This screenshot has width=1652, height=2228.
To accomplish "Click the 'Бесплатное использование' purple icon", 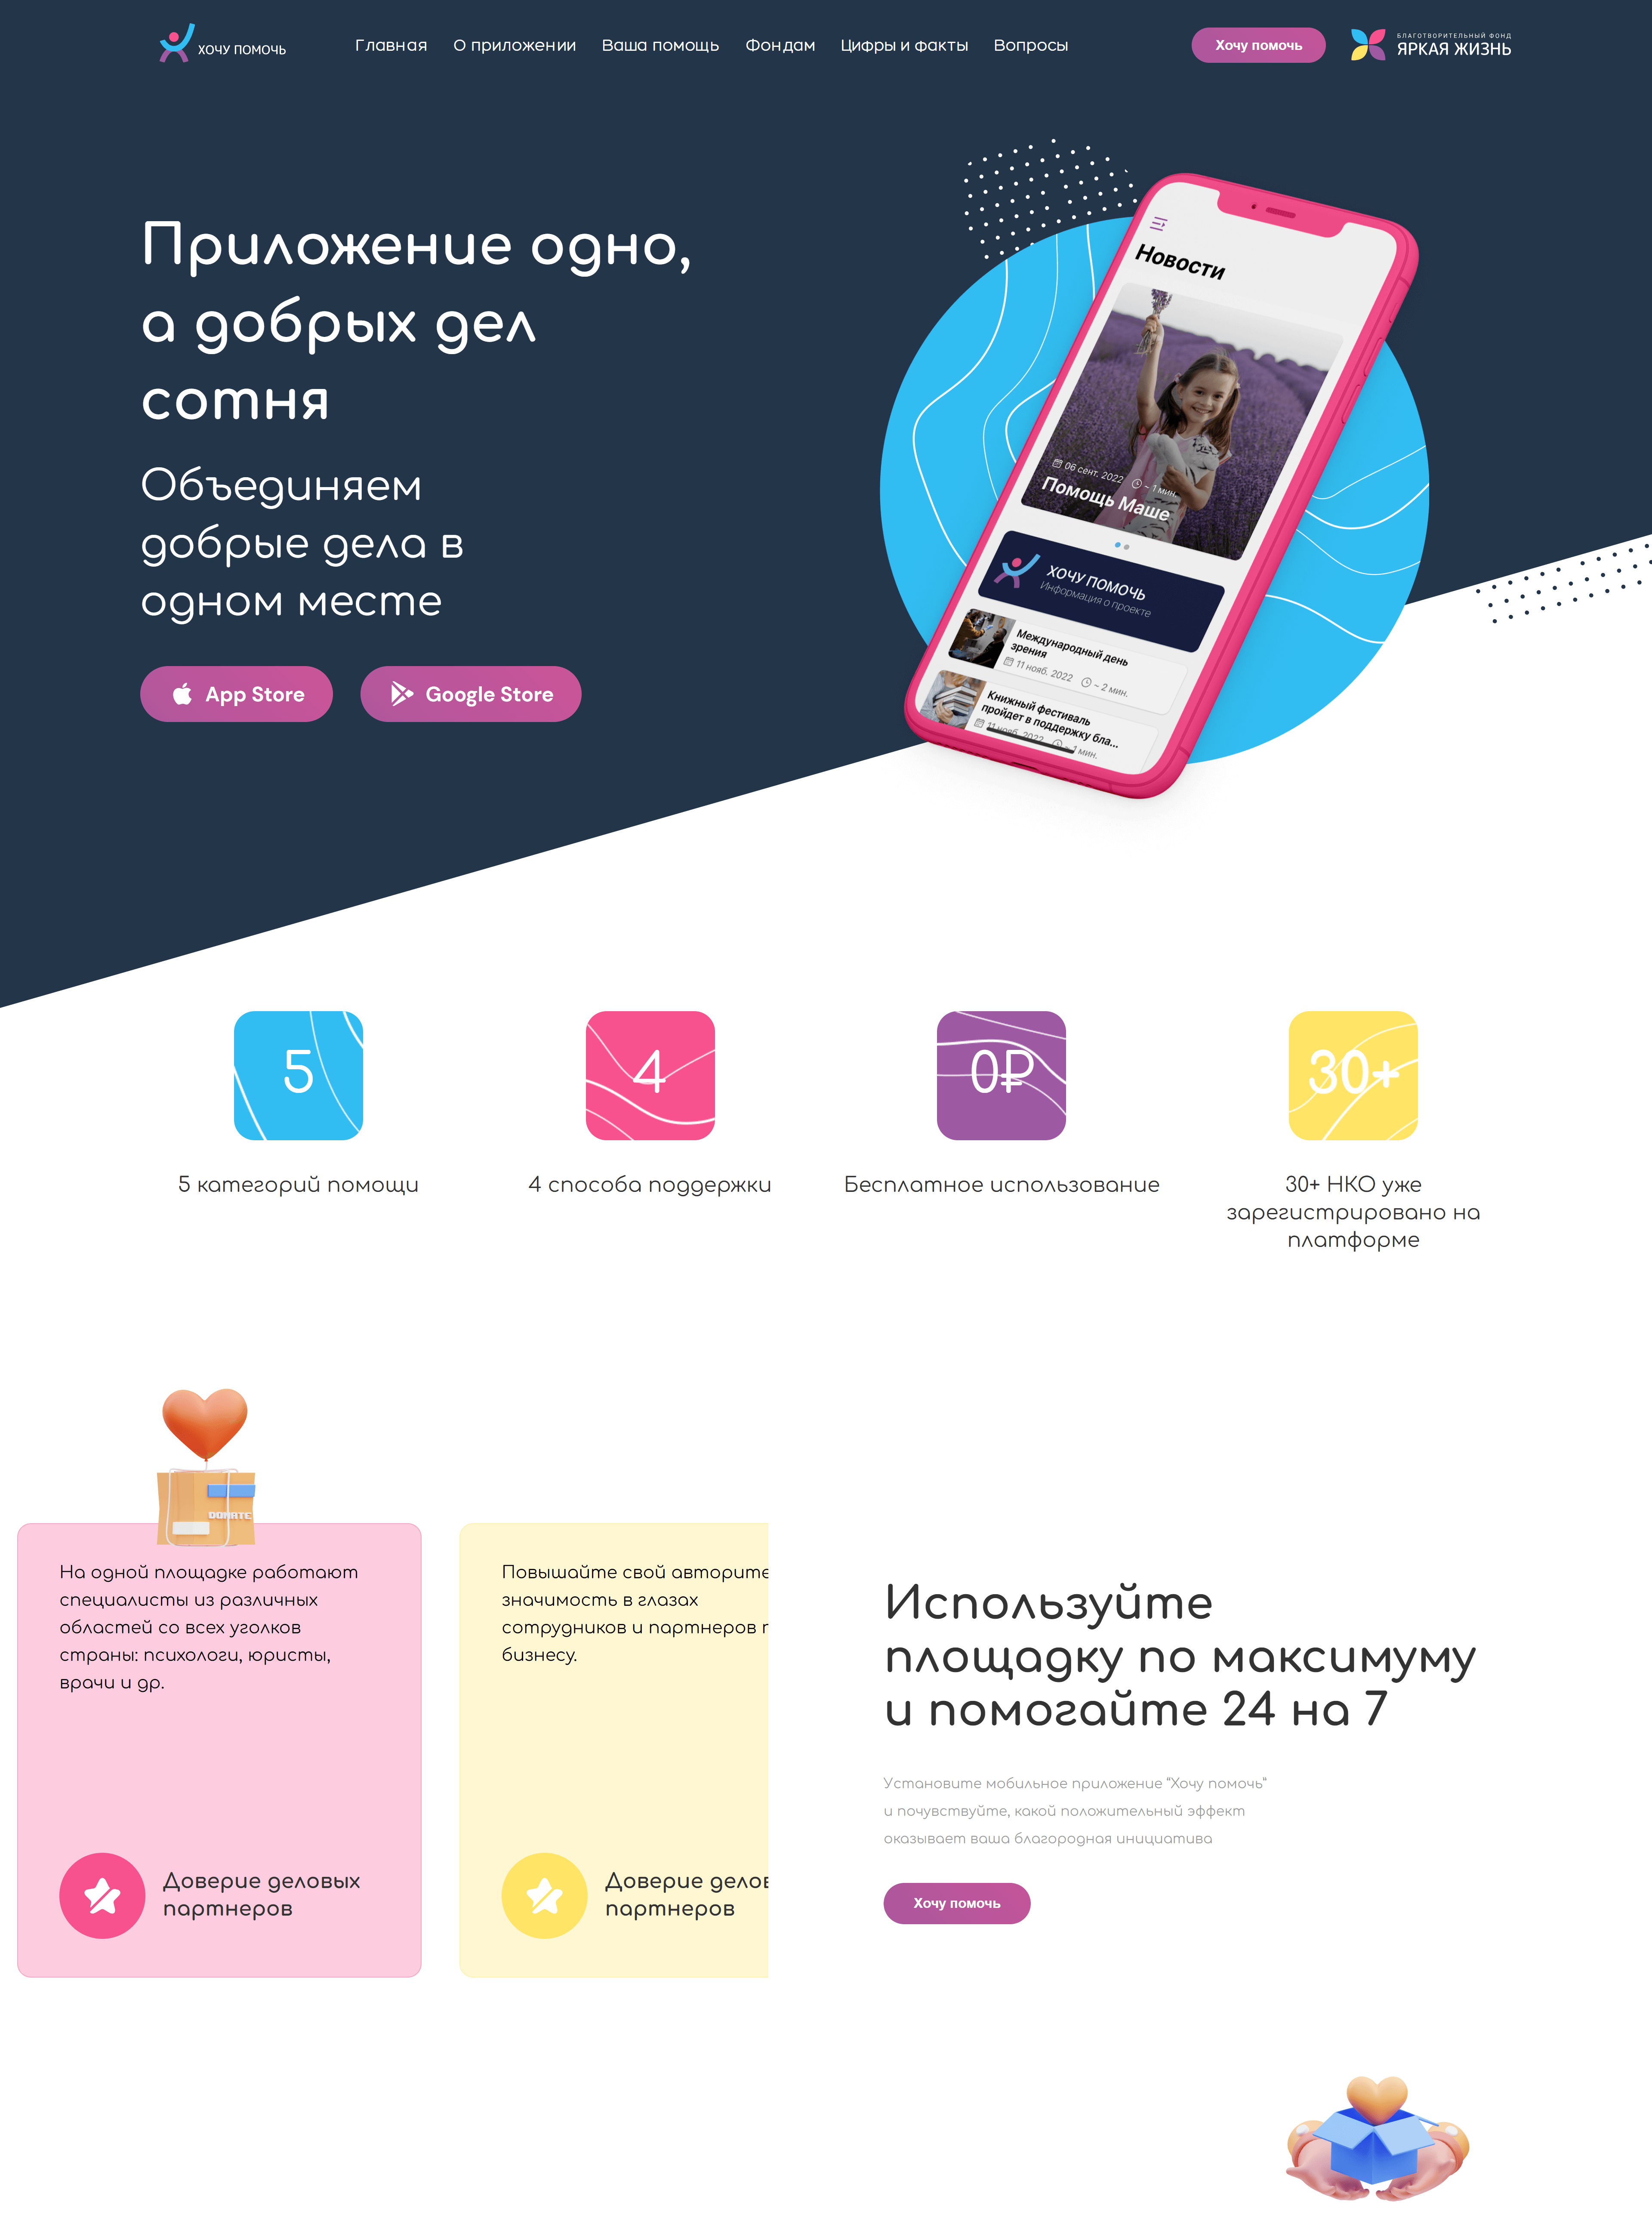I will click(1003, 1071).
